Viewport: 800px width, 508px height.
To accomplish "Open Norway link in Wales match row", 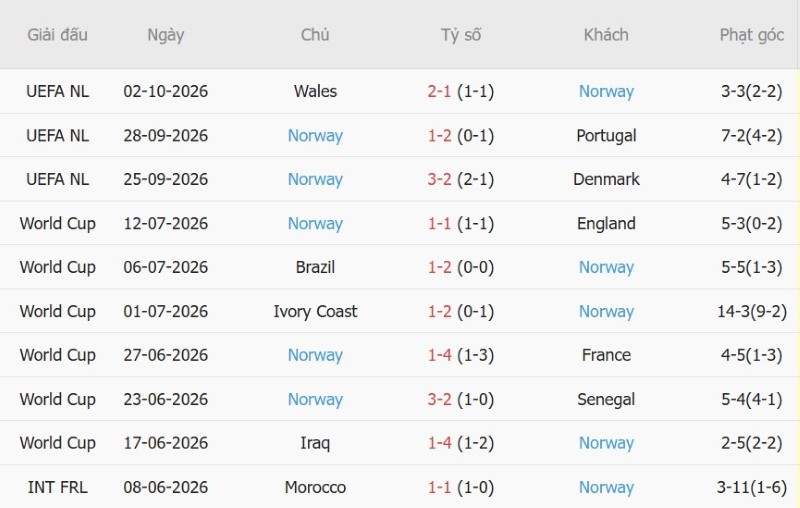I will [606, 91].
